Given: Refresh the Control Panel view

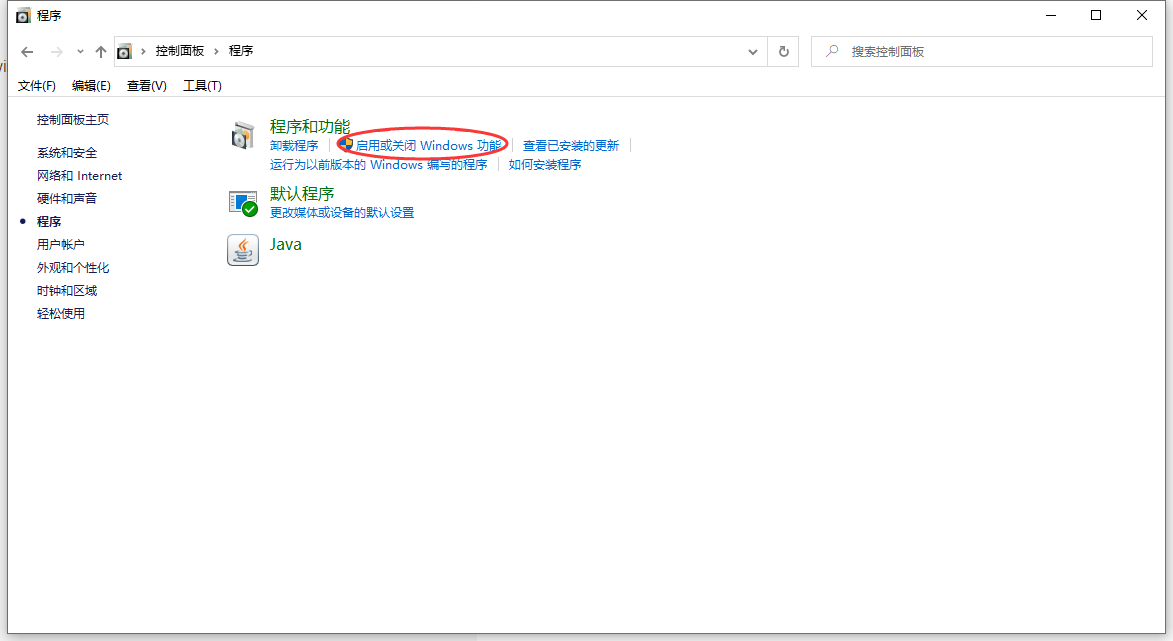Looking at the screenshot, I should [783, 52].
